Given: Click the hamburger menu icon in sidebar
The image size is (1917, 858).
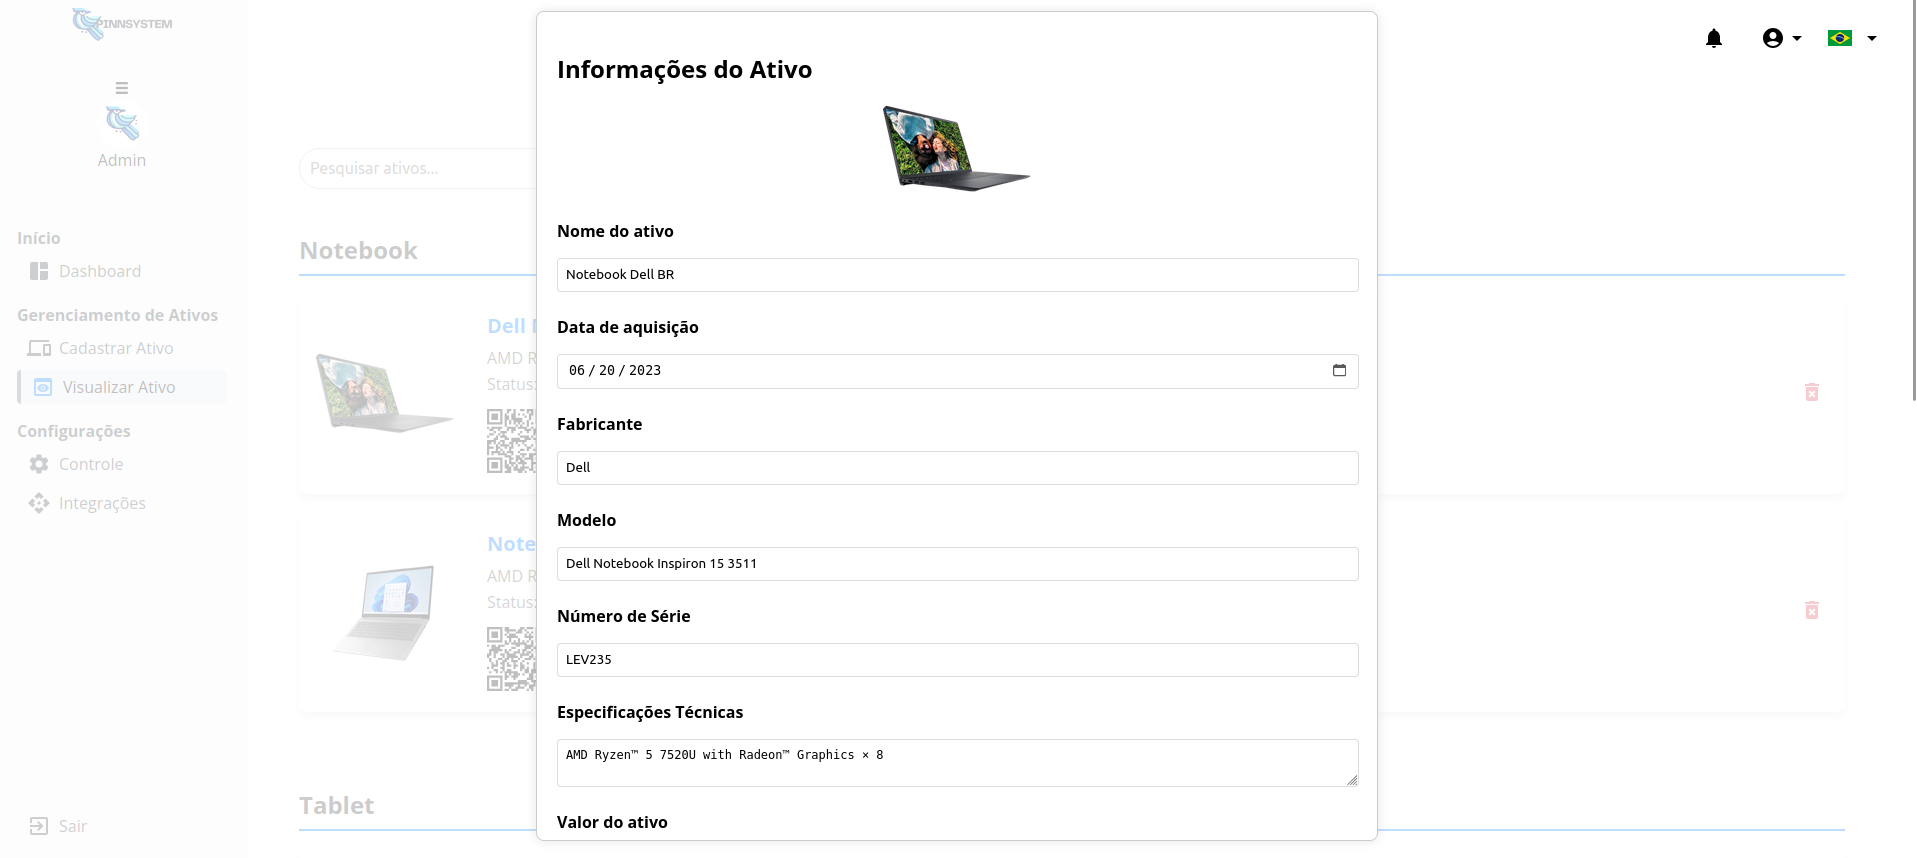Looking at the screenshot, I should tap(122, 88).
